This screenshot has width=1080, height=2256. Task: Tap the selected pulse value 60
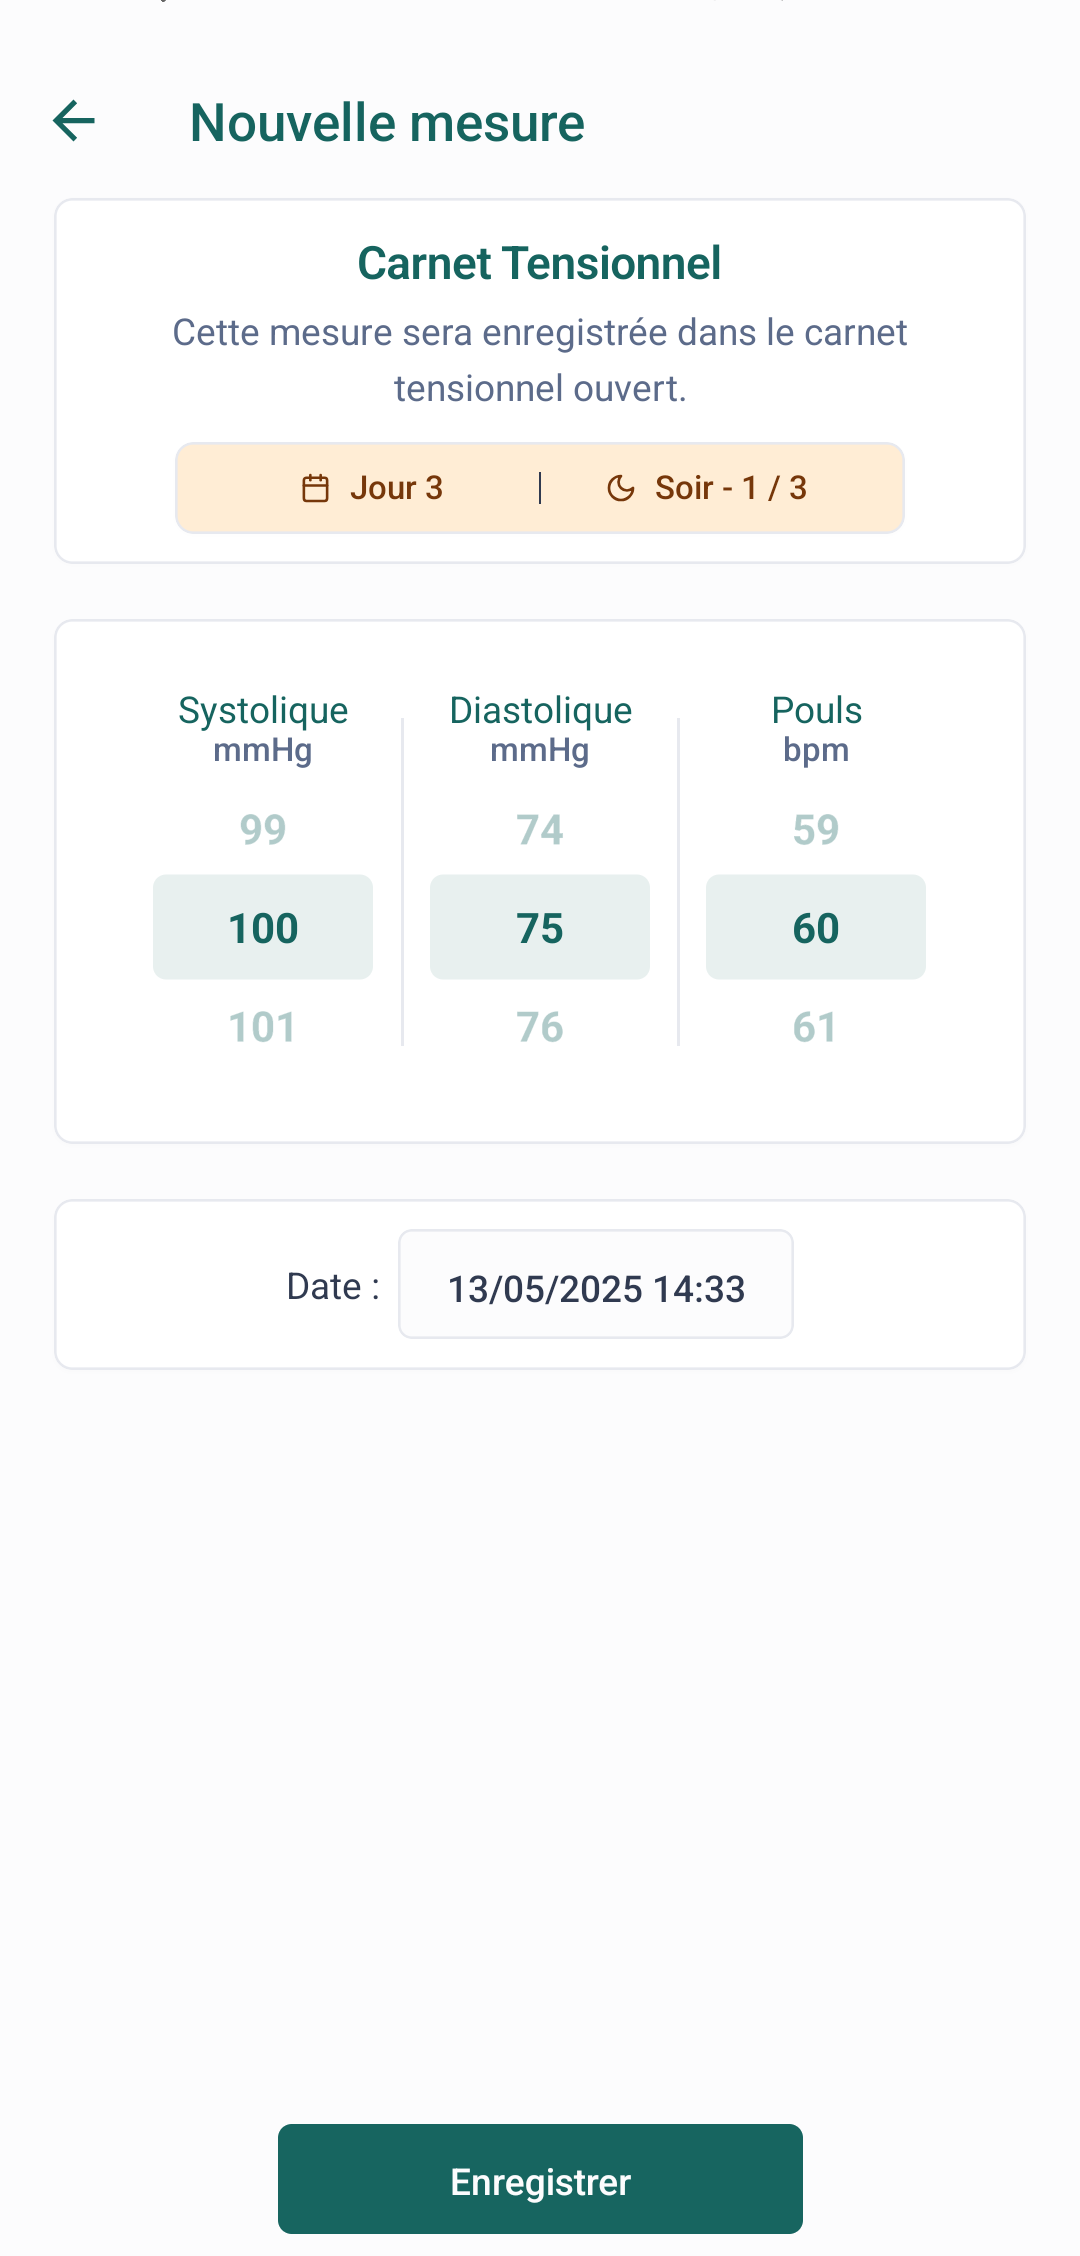pos(816,927)
